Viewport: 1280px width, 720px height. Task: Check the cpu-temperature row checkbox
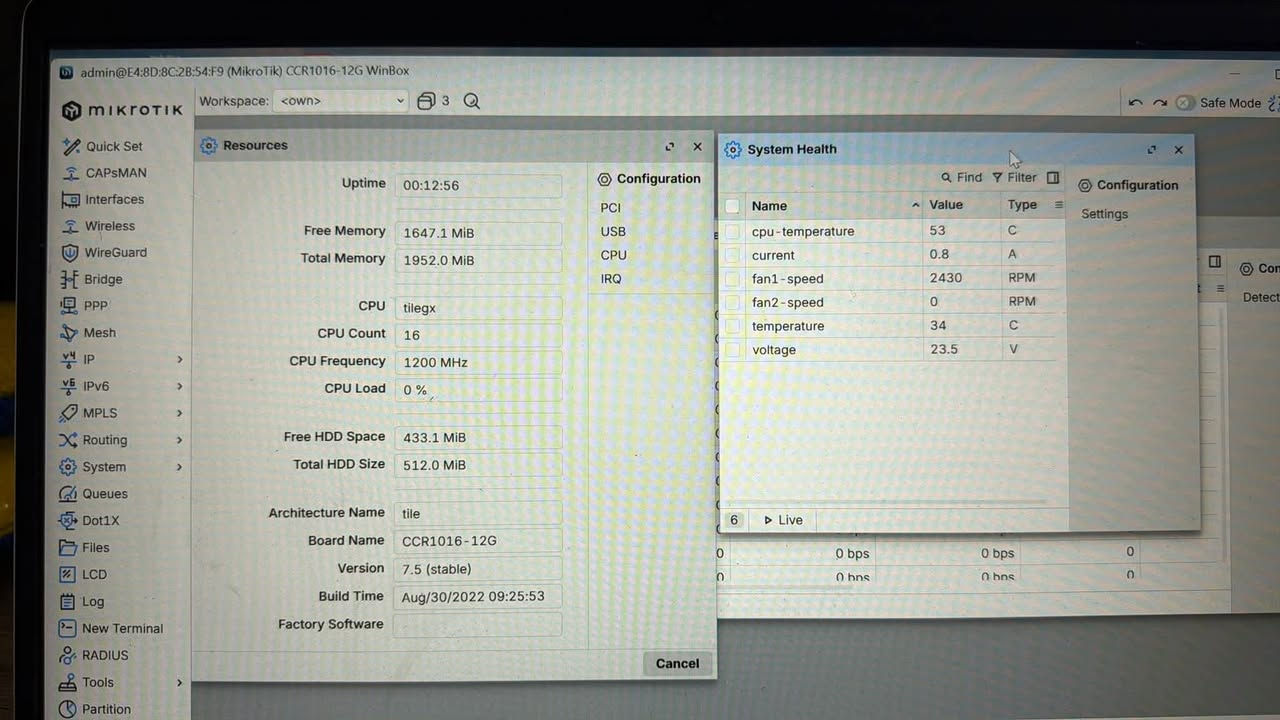(733, 231)
